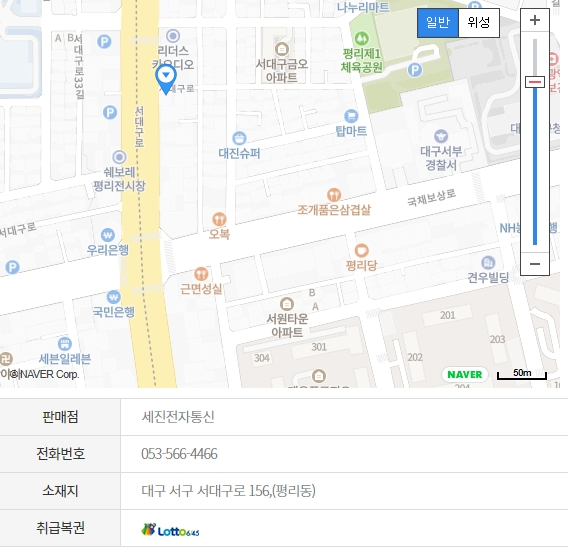Zoom in with the plus button
The width and height of the screenshot is (568, 554).
coord(535,20)
